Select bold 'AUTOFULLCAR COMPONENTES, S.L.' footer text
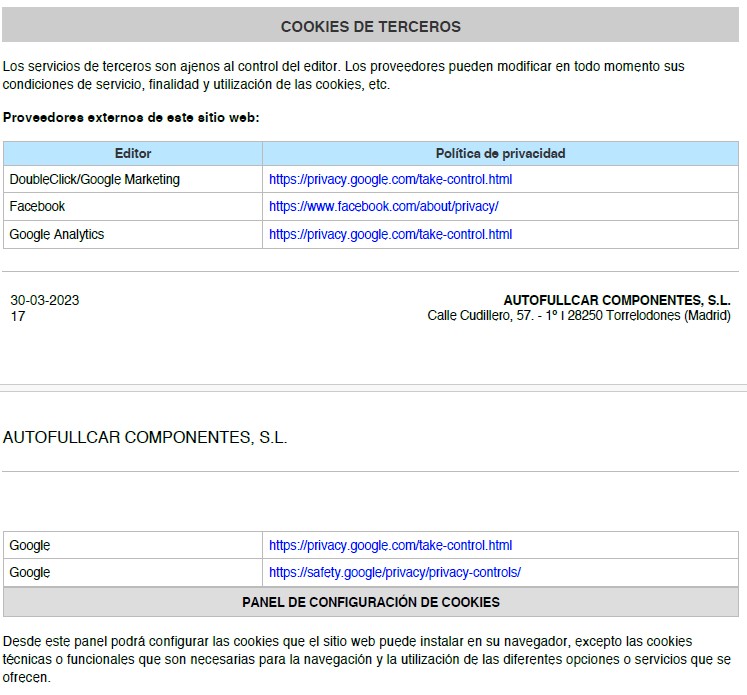 click(x=617, y=300)
